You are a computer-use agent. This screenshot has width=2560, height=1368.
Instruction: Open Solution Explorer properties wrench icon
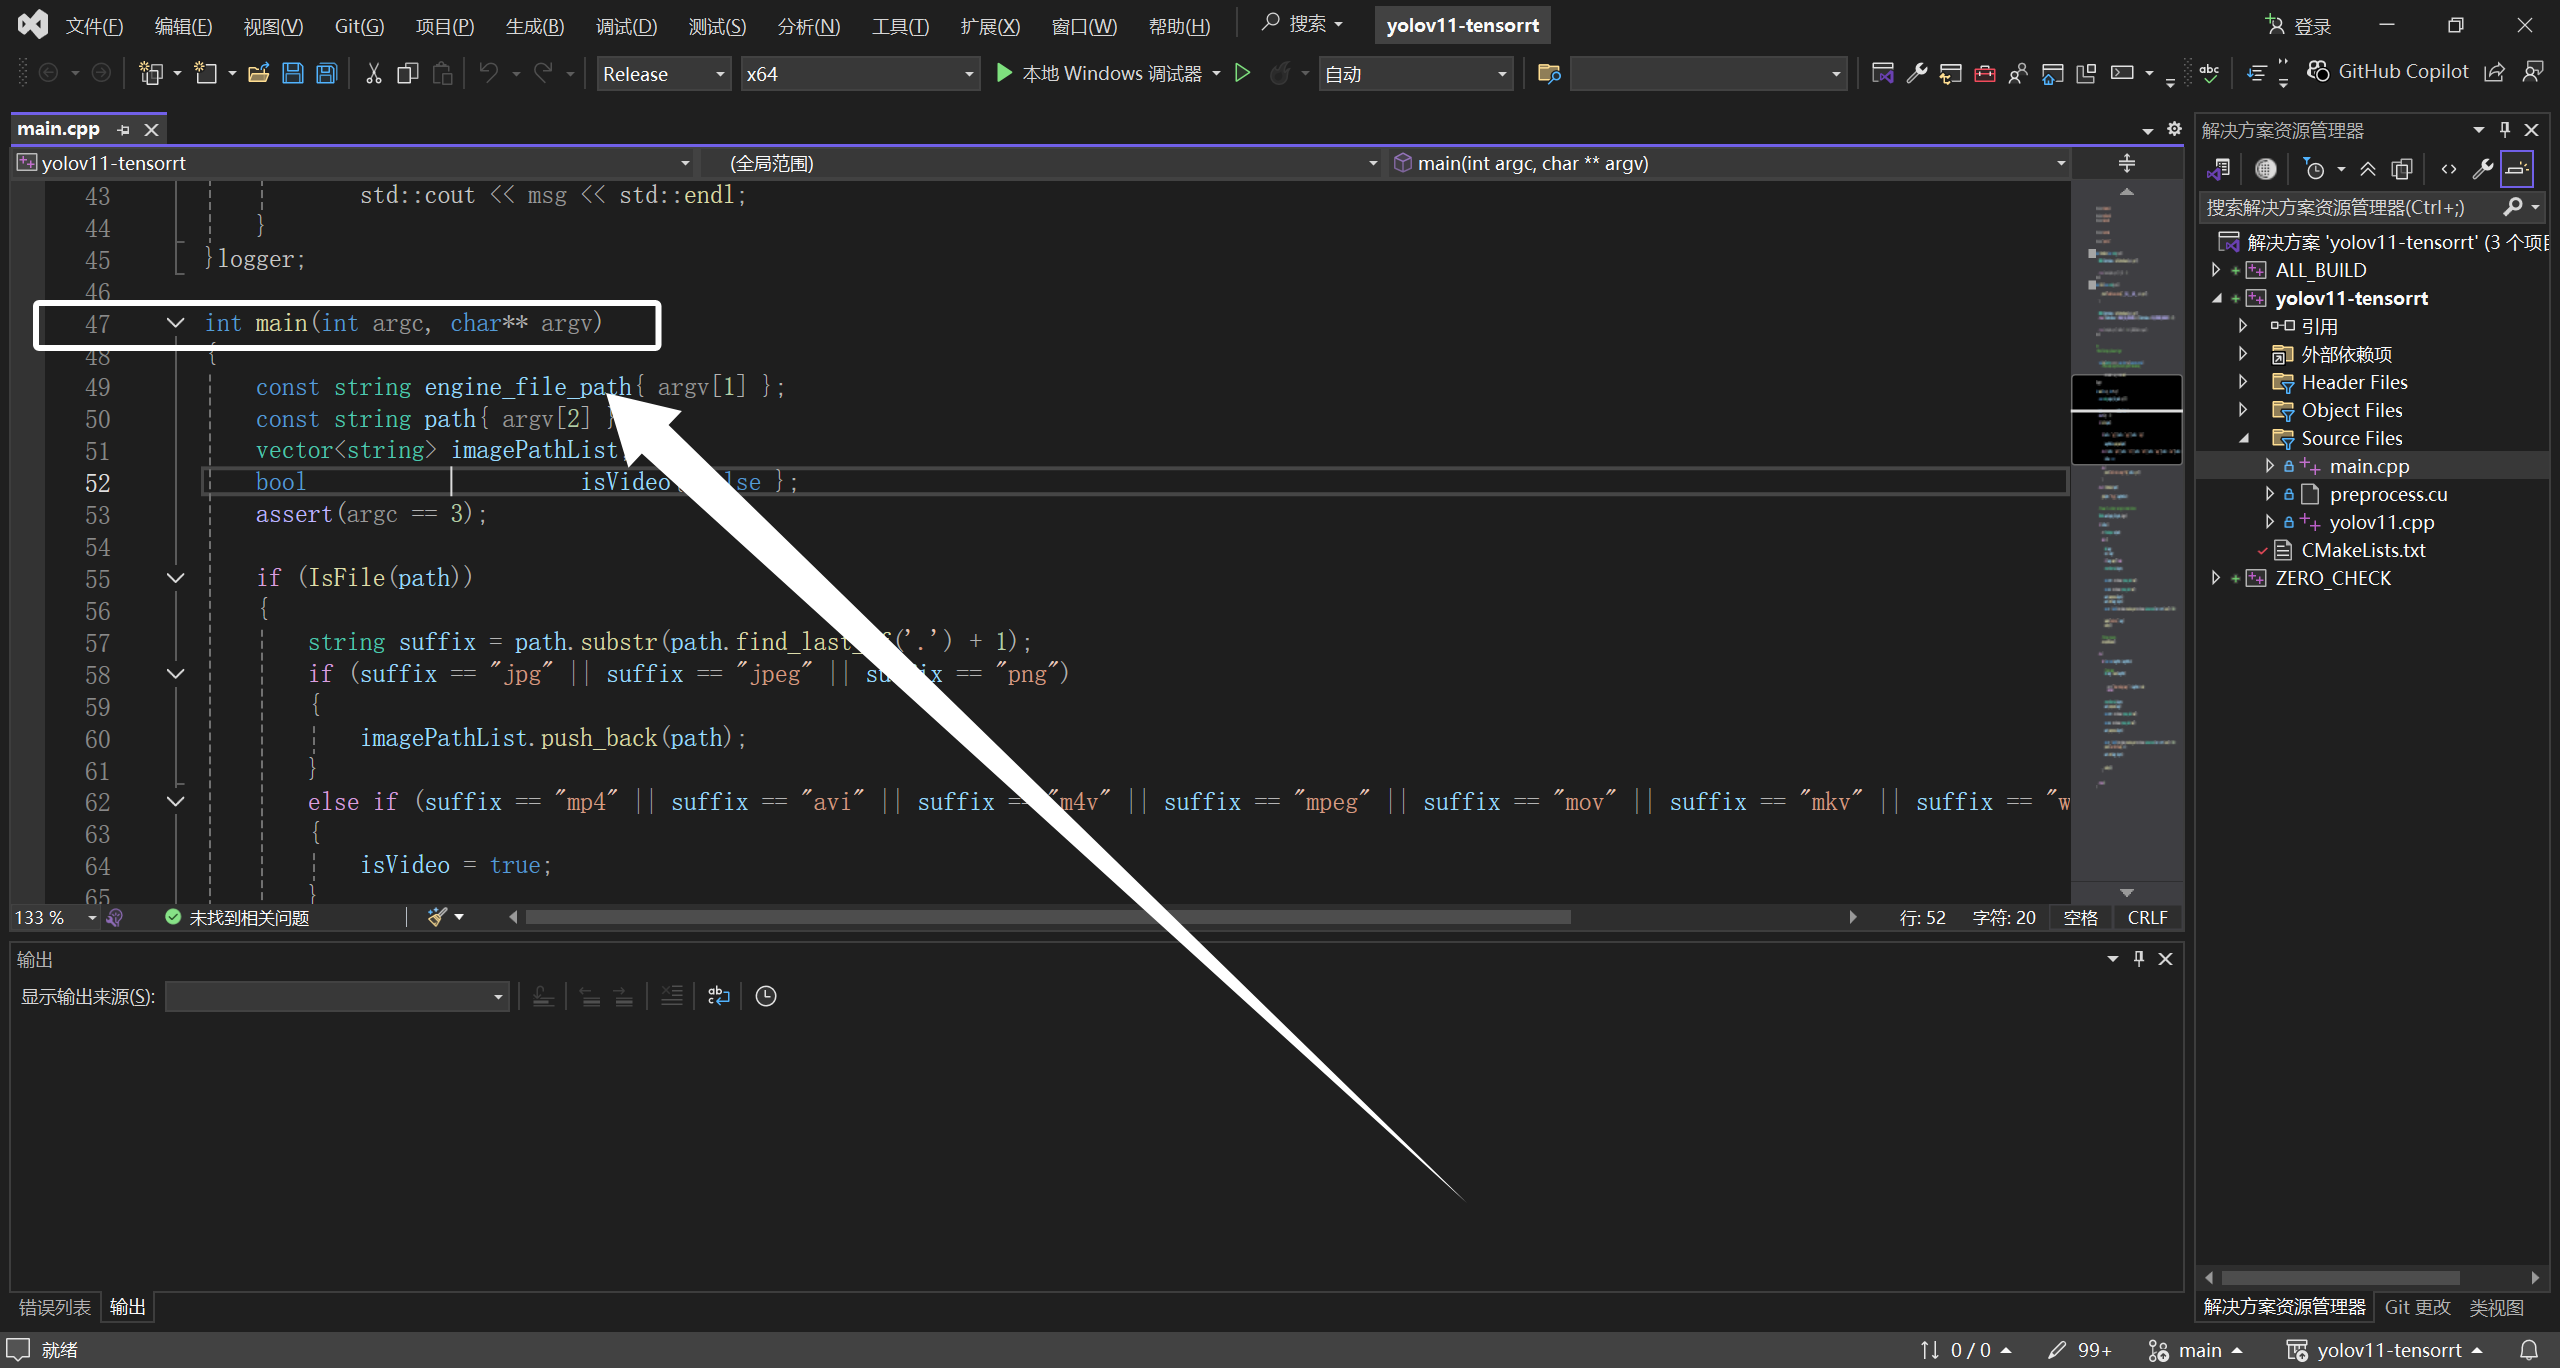pos(2482,169)
